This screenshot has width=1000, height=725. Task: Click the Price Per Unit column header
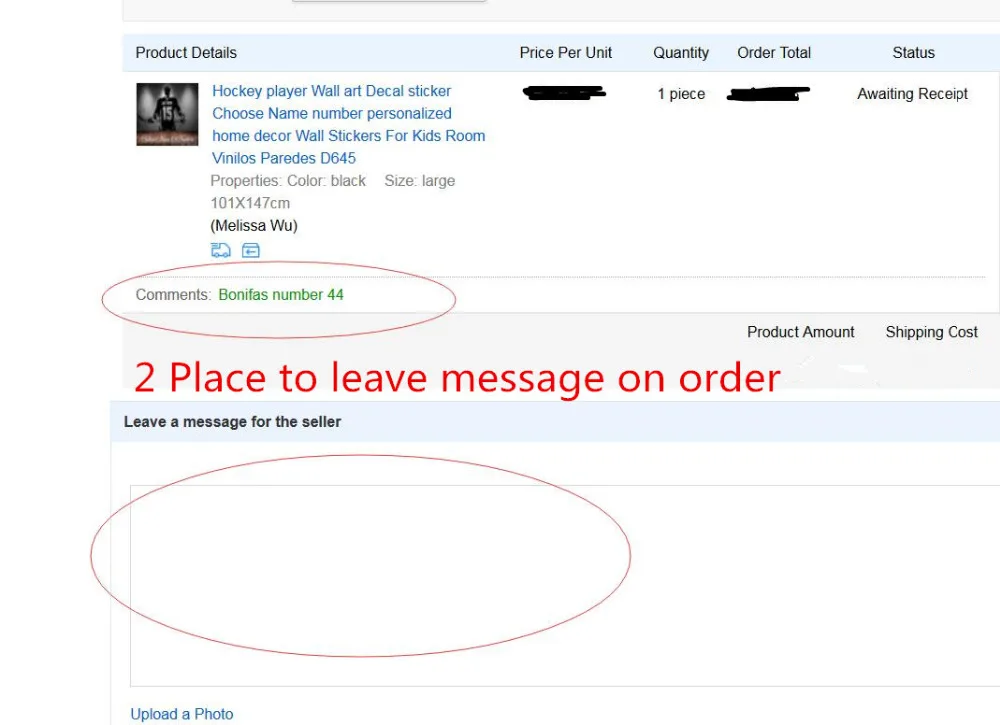565,53
